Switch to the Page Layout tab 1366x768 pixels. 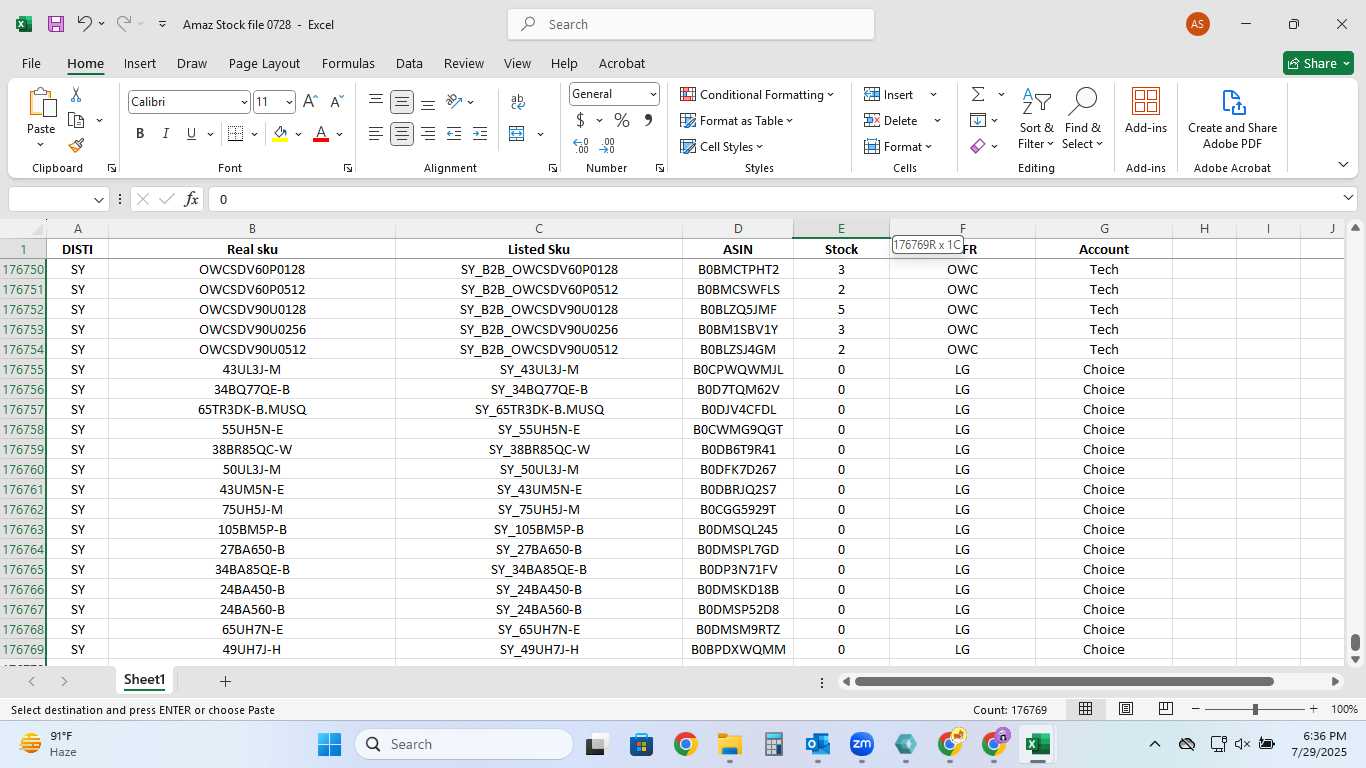coord(264,63)
